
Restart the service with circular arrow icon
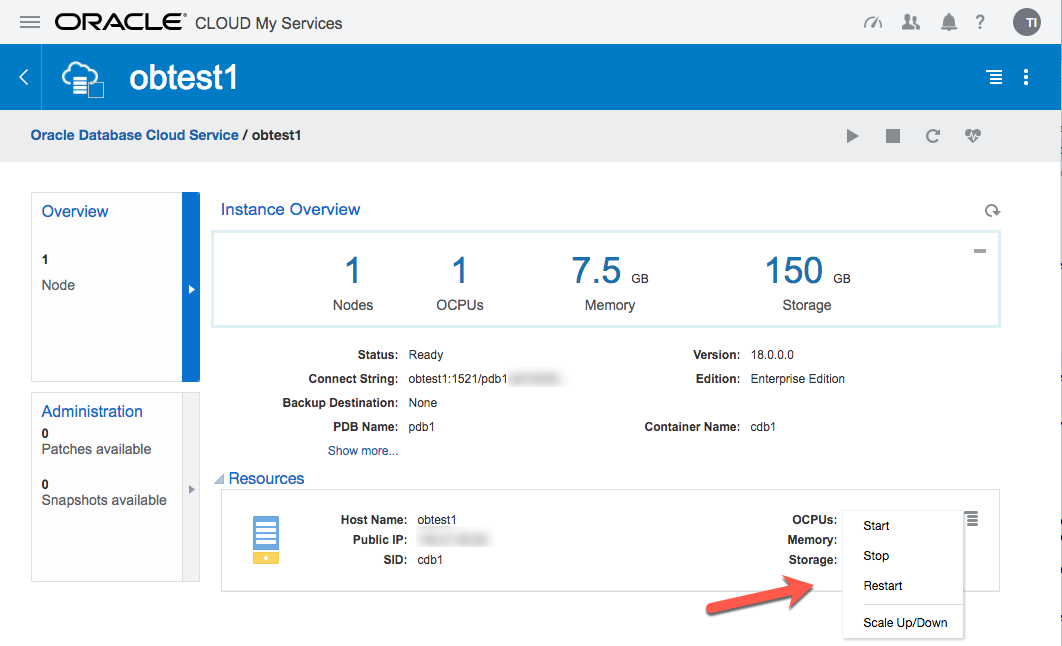coord(933,136)
